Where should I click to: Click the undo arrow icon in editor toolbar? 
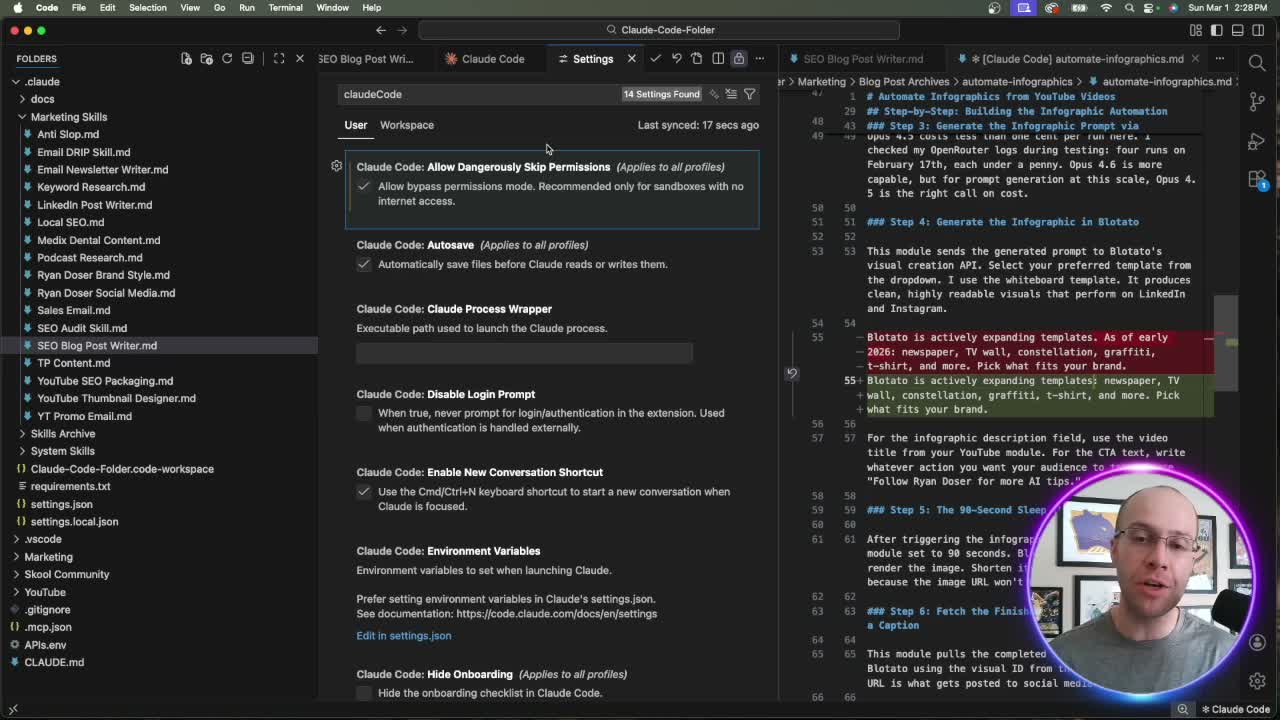676,59
